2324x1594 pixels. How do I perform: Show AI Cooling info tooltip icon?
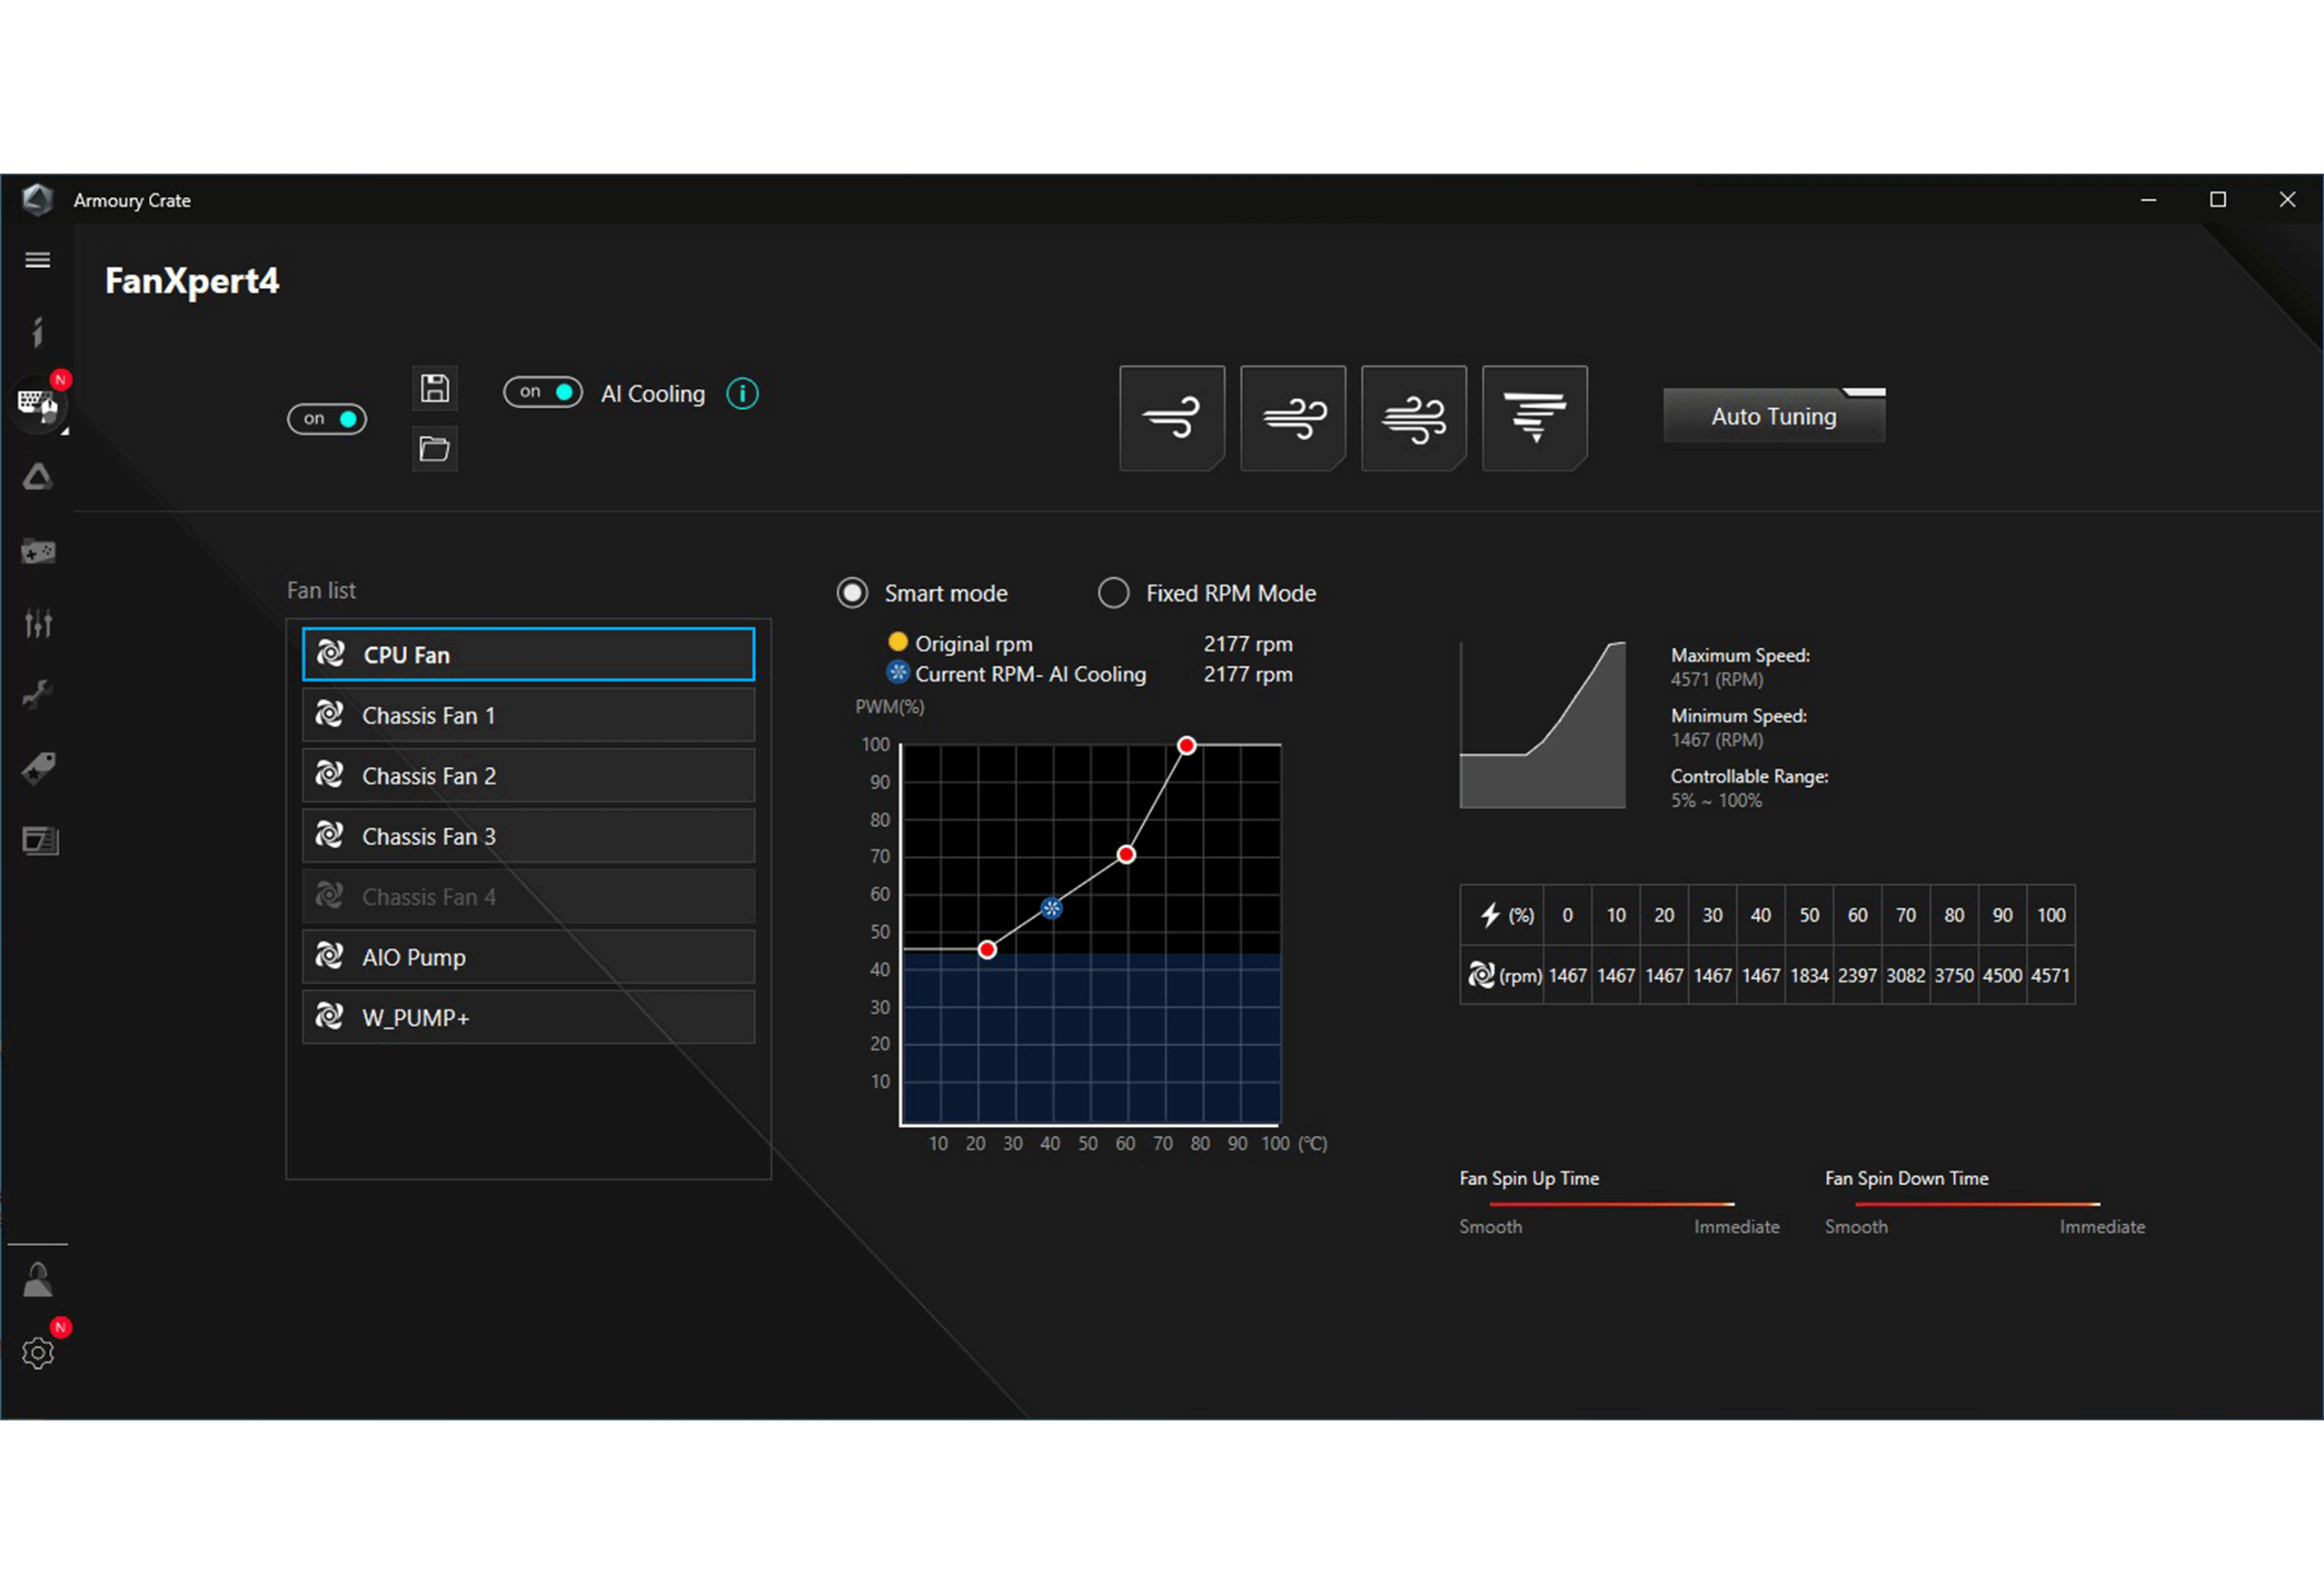pyautogui.click(x=742, y=394)
